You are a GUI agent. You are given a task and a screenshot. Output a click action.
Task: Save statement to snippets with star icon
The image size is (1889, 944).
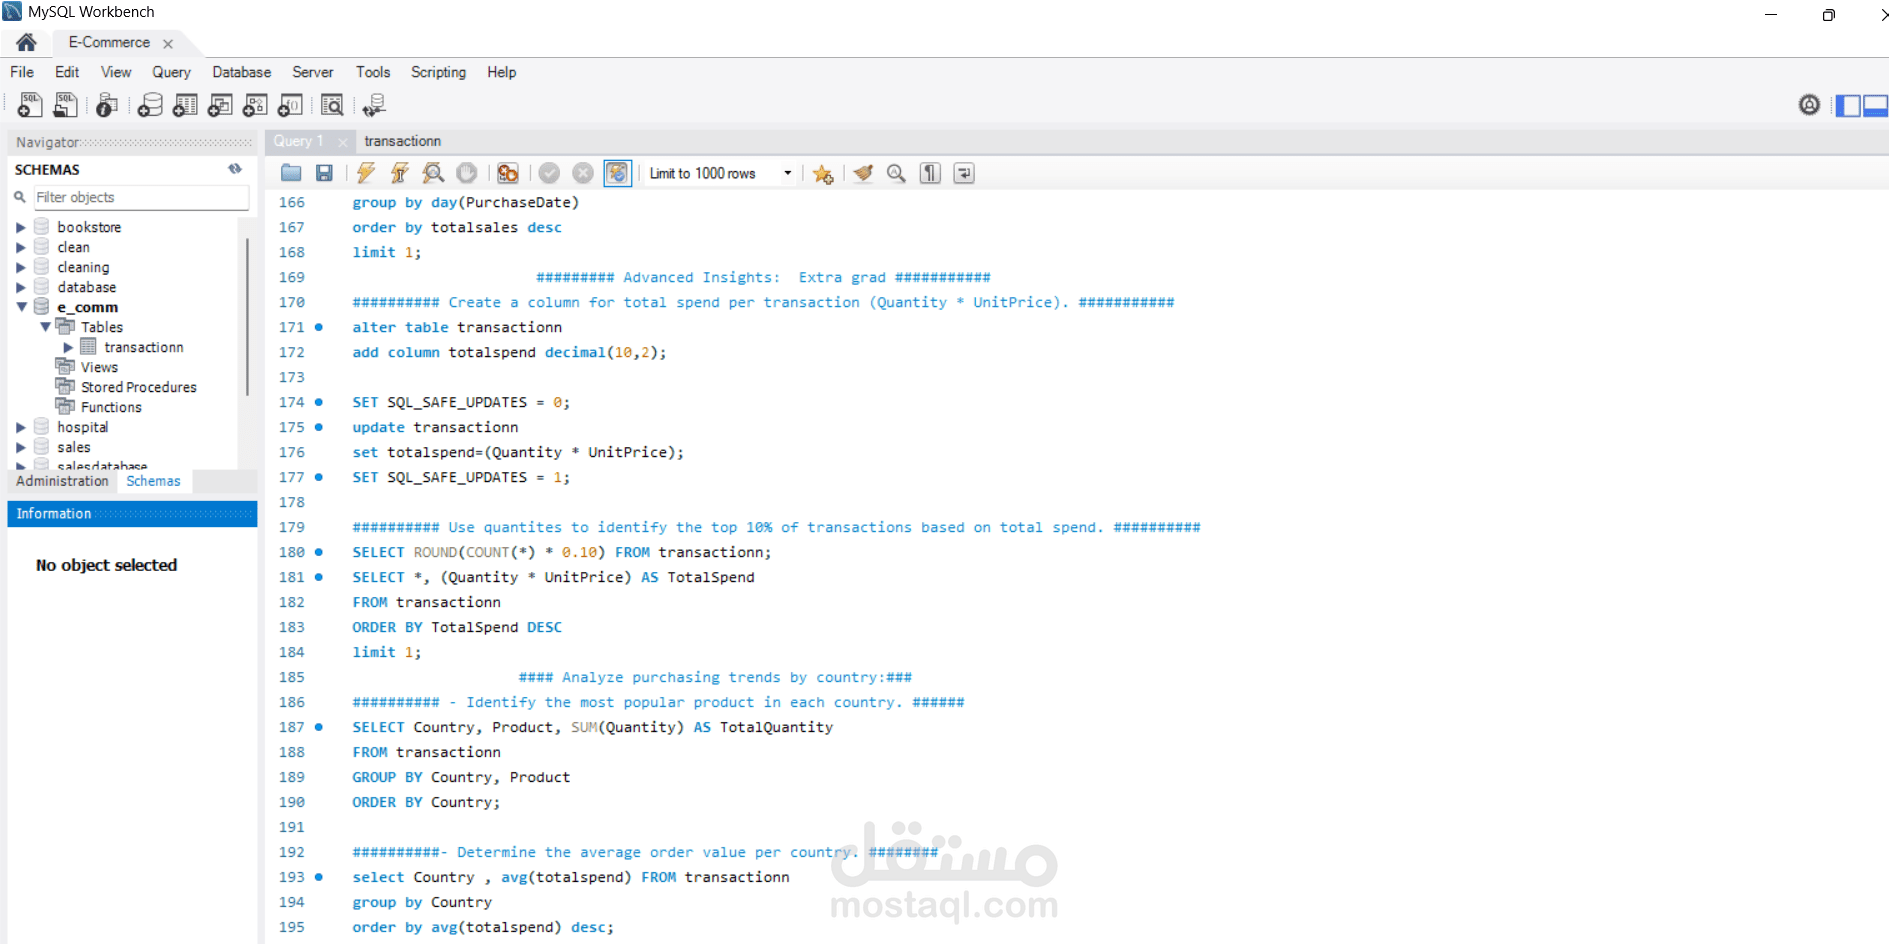pyautogui.click(x=823, y=173)
